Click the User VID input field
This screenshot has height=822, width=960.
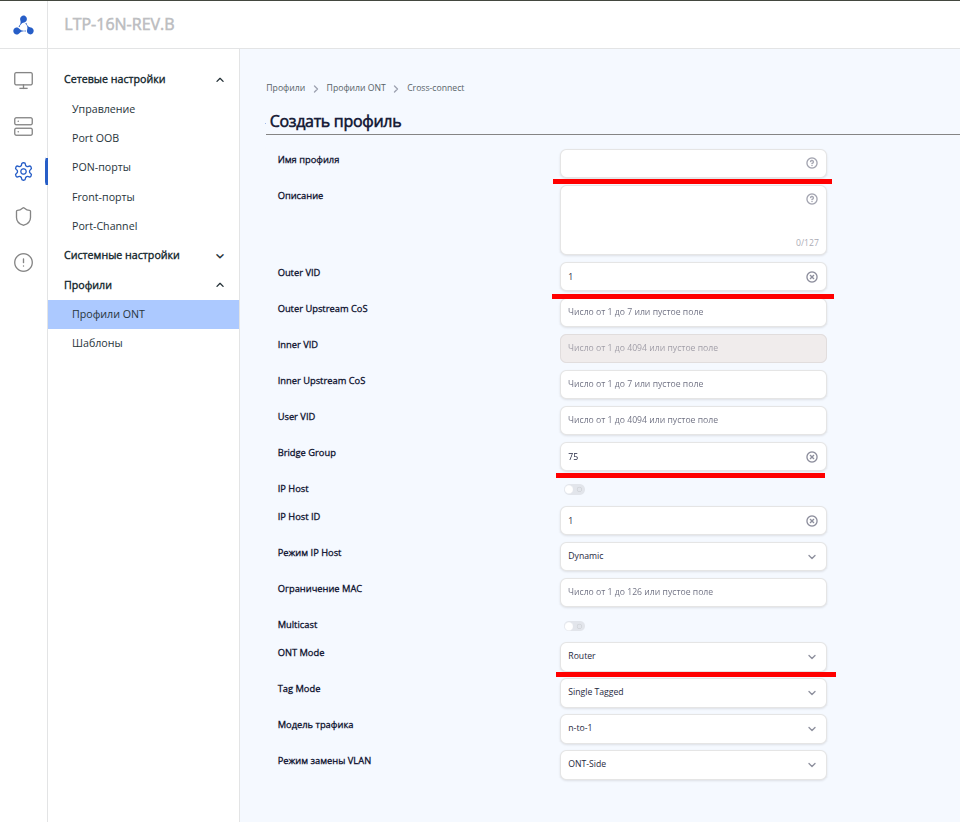click(693, 420)
